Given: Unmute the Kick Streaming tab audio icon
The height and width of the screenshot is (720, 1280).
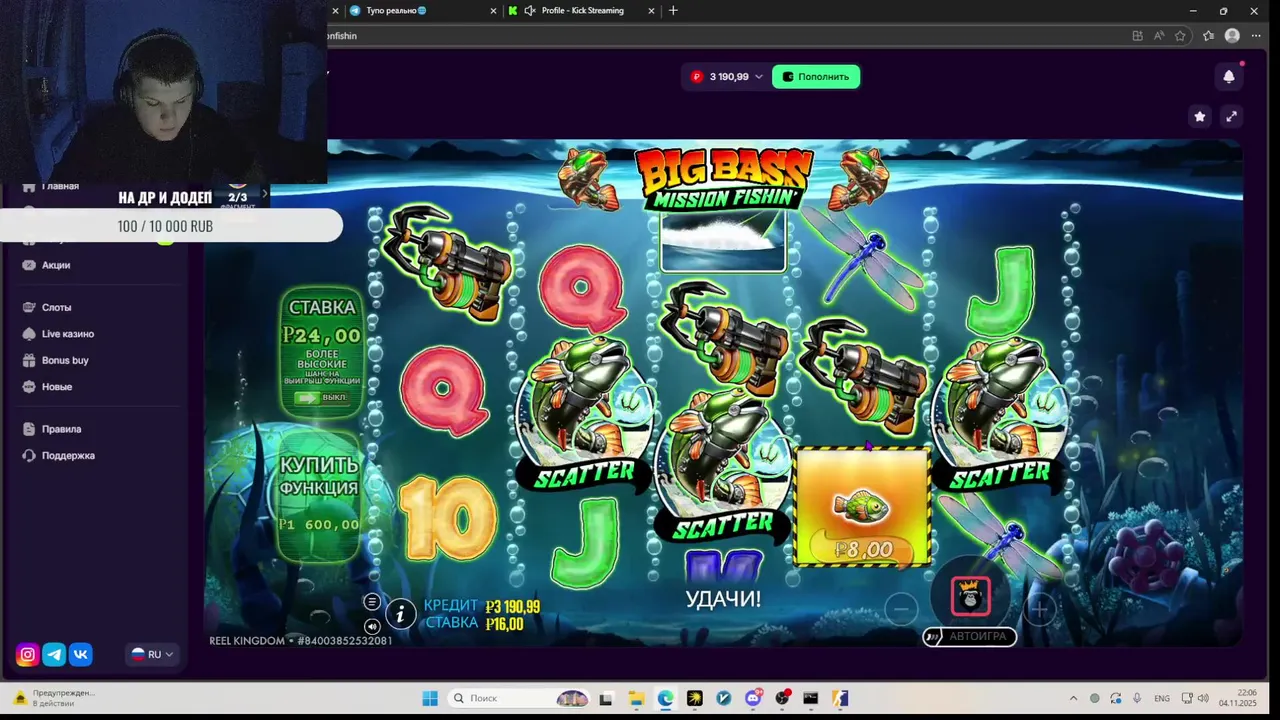Looking at the screenshot, I should coord(529,11).
